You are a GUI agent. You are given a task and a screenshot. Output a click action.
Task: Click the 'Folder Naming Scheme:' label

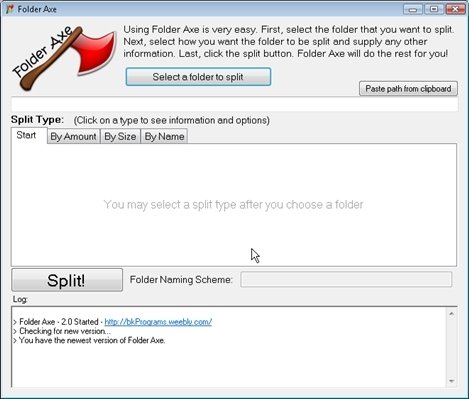(181, 279)
